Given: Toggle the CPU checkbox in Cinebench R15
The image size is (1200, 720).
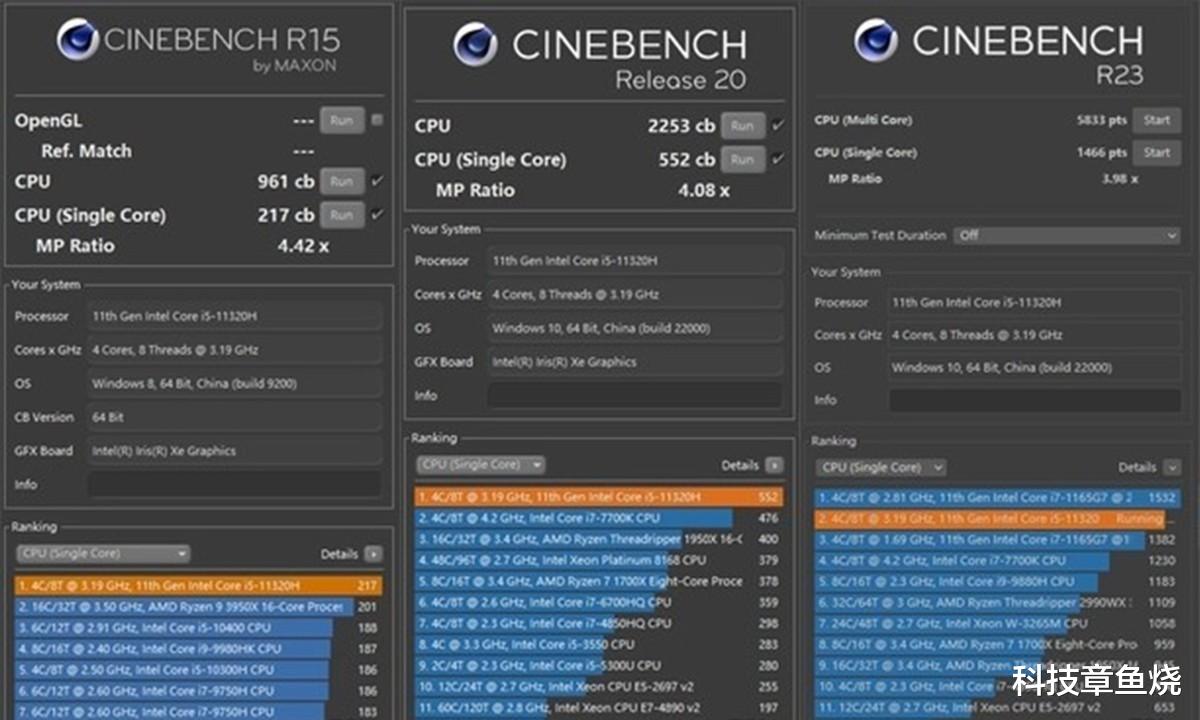Looking at the screenshot, I should 377,181.
